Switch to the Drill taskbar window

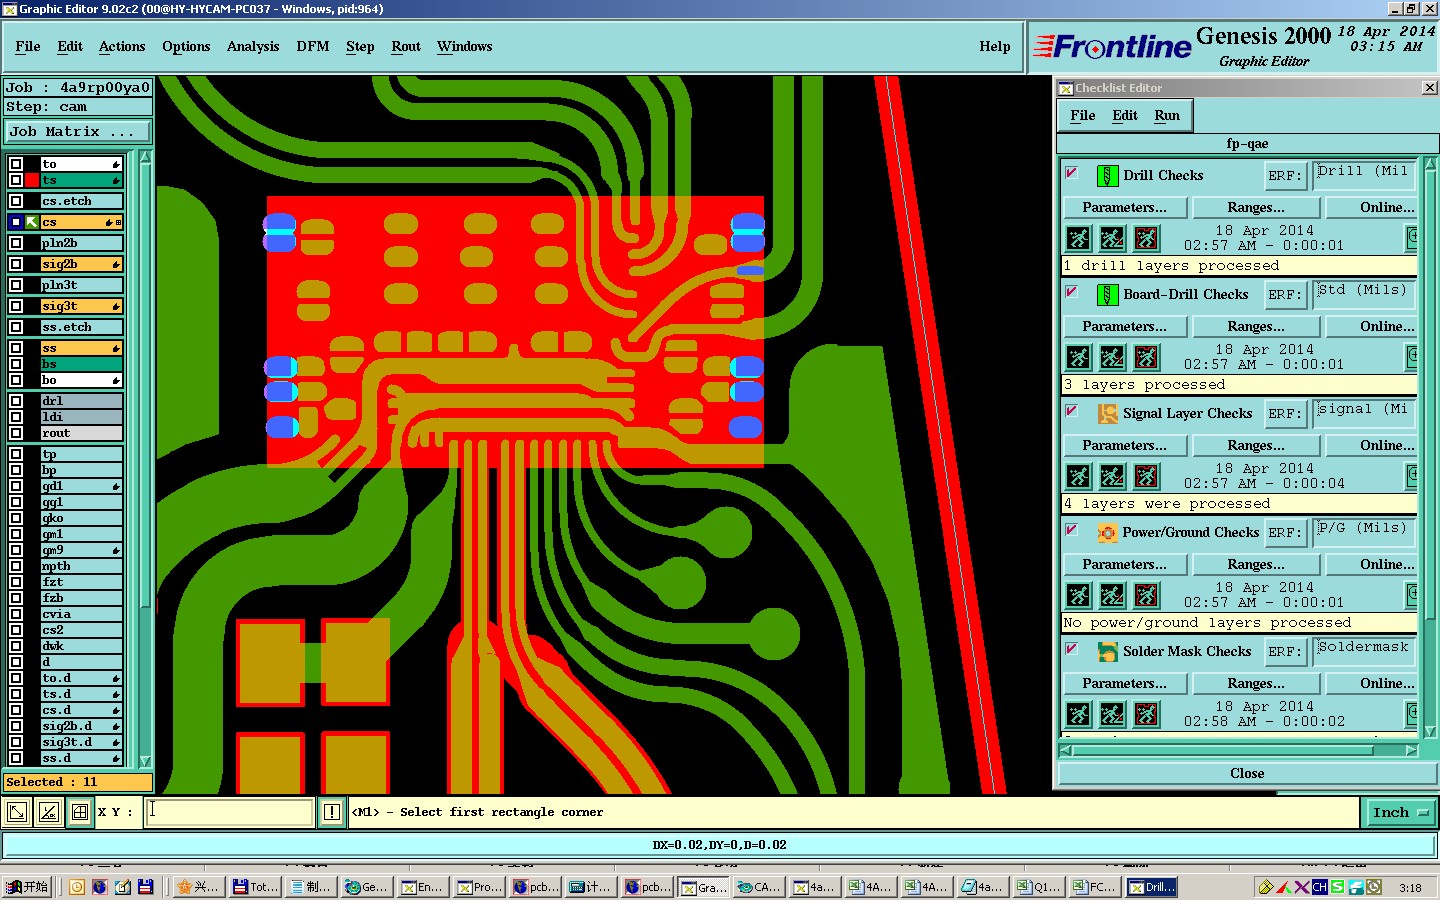pyautogui.click(x=1152, y=887)
